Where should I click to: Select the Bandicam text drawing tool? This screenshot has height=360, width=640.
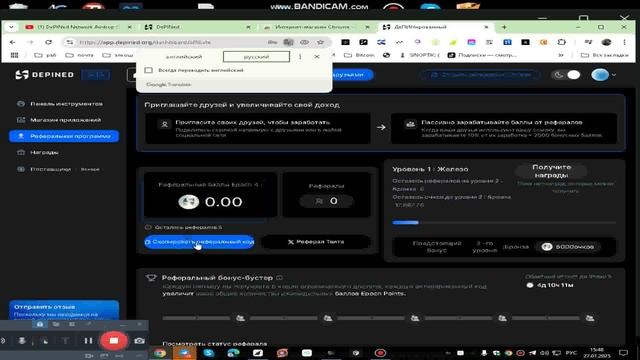click(x=65, y=340)
